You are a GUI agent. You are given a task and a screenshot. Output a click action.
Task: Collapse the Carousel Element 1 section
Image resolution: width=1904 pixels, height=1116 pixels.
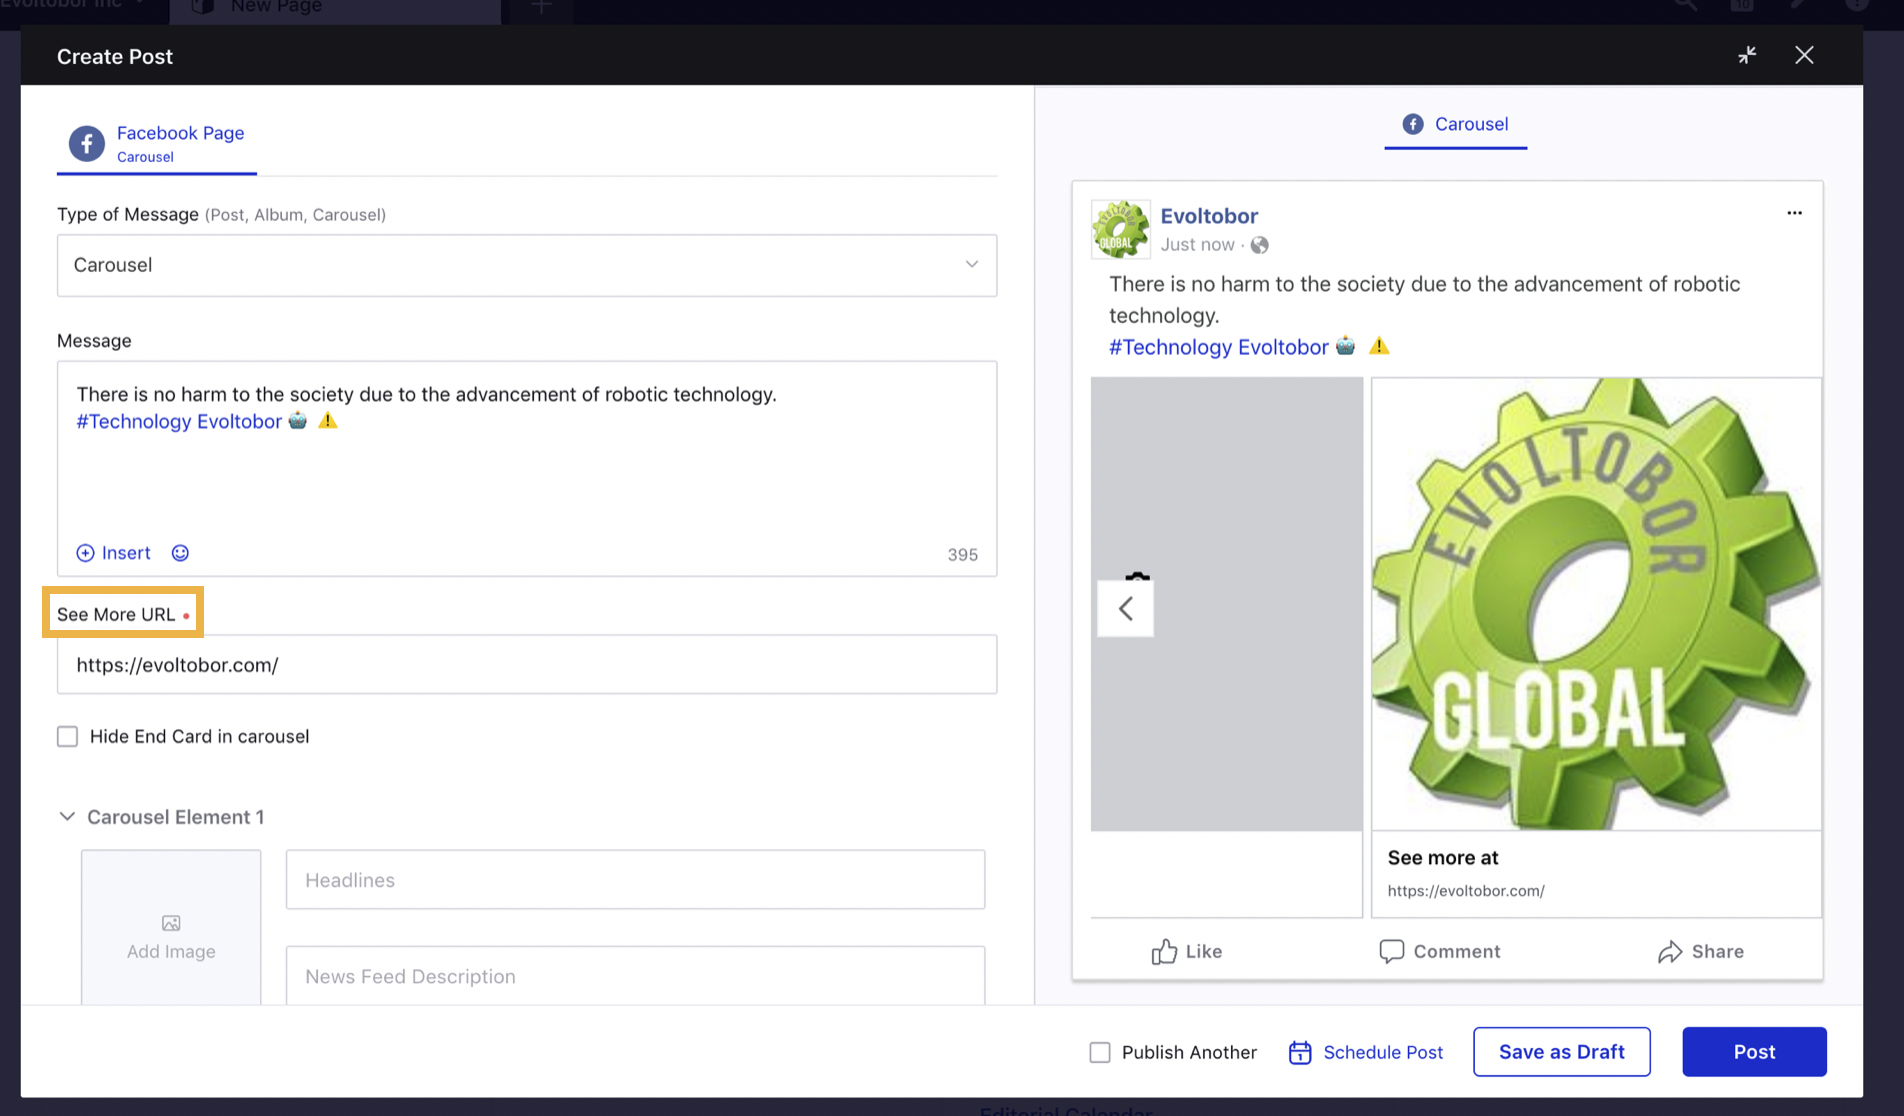click(67, 817)
